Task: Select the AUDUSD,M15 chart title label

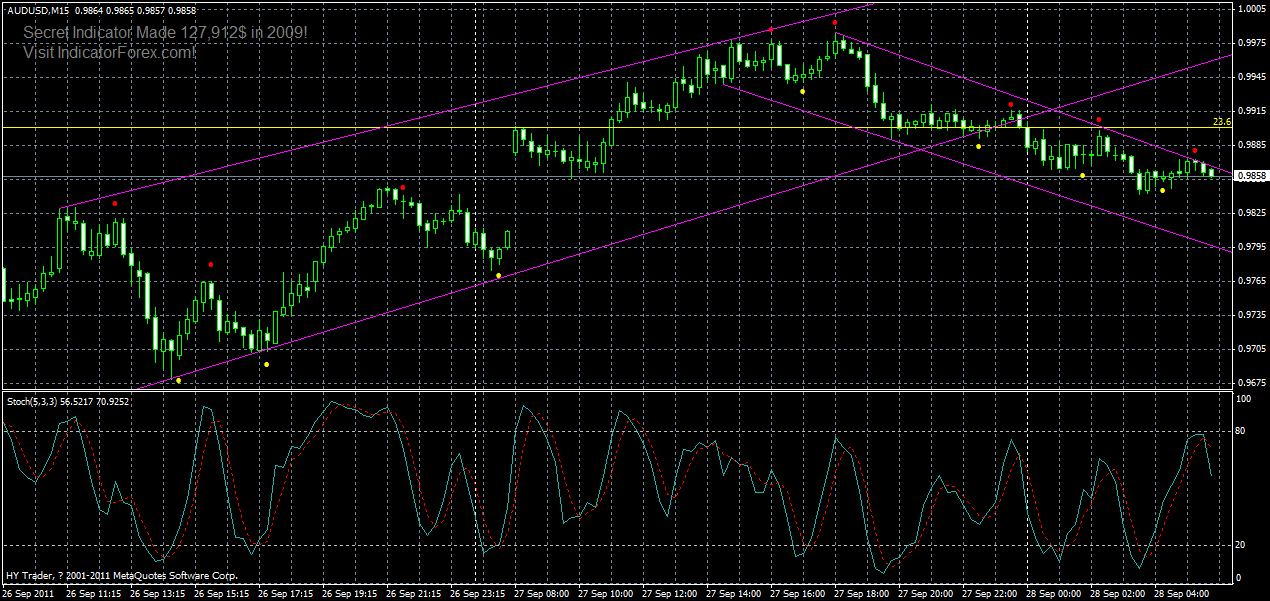Action: pyautogui.click(x=40, y=8)
